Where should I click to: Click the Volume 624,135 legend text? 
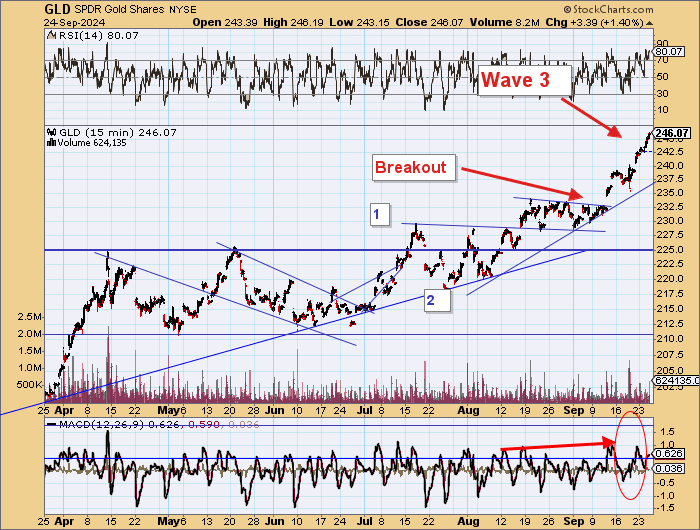tap(92, 143)
